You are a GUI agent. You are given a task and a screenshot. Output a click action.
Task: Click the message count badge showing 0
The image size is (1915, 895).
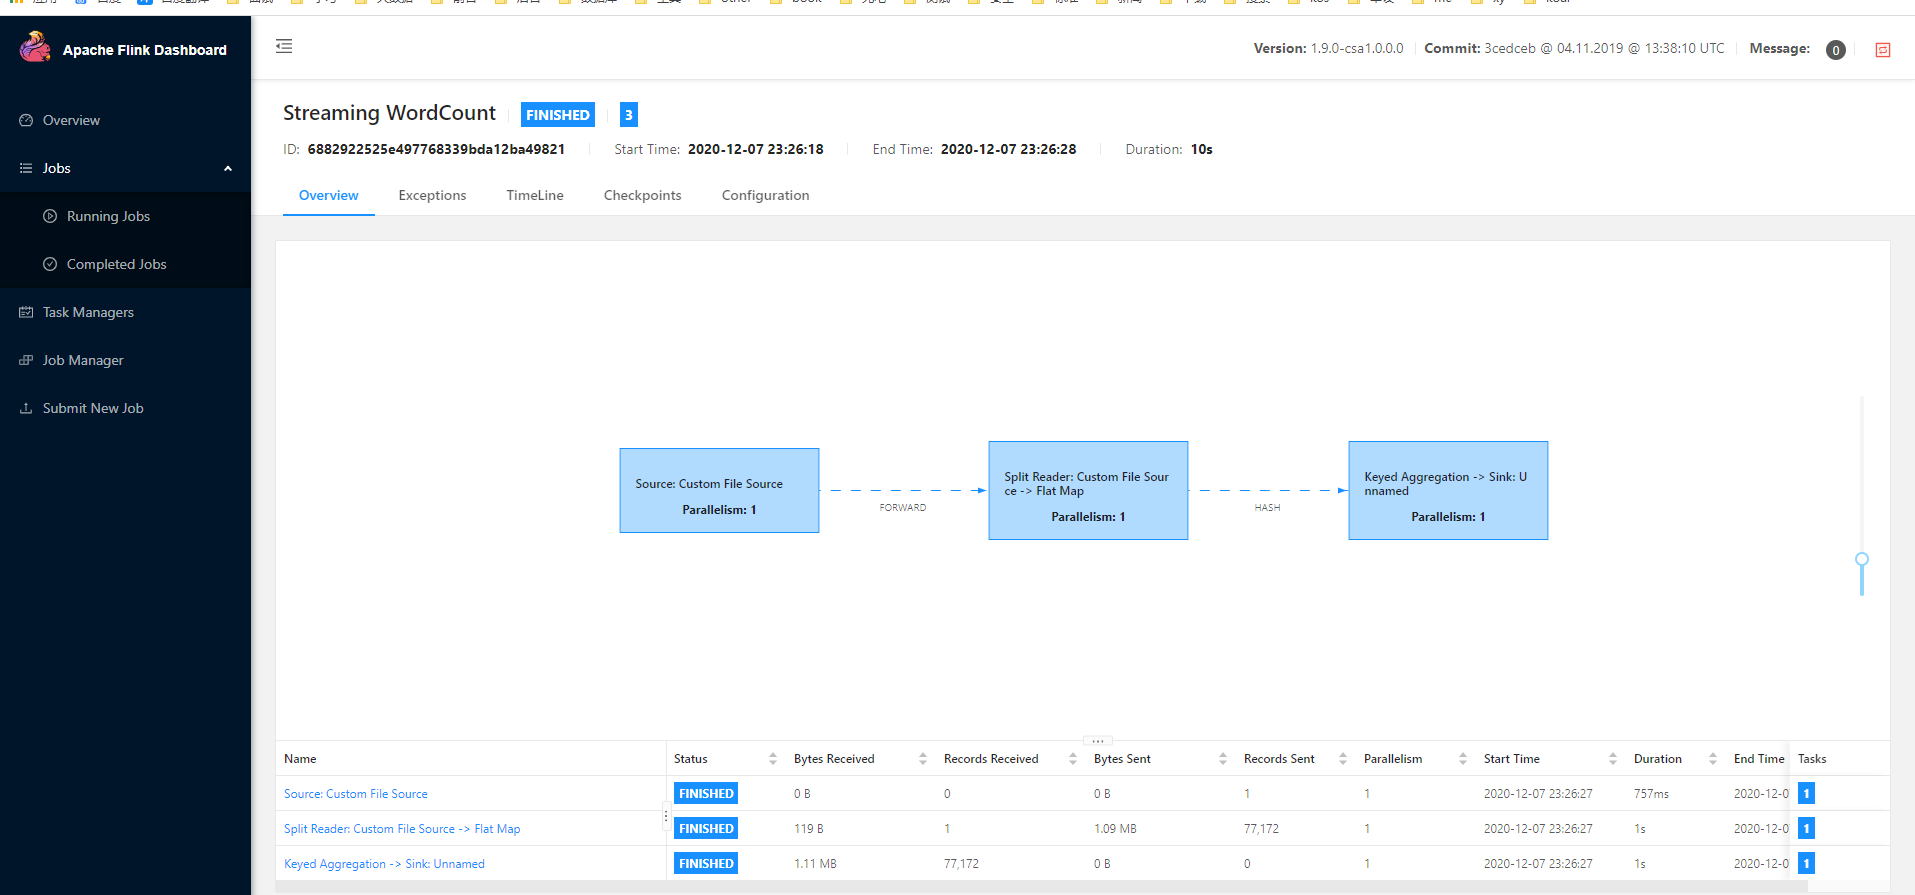click(1835, 50)
